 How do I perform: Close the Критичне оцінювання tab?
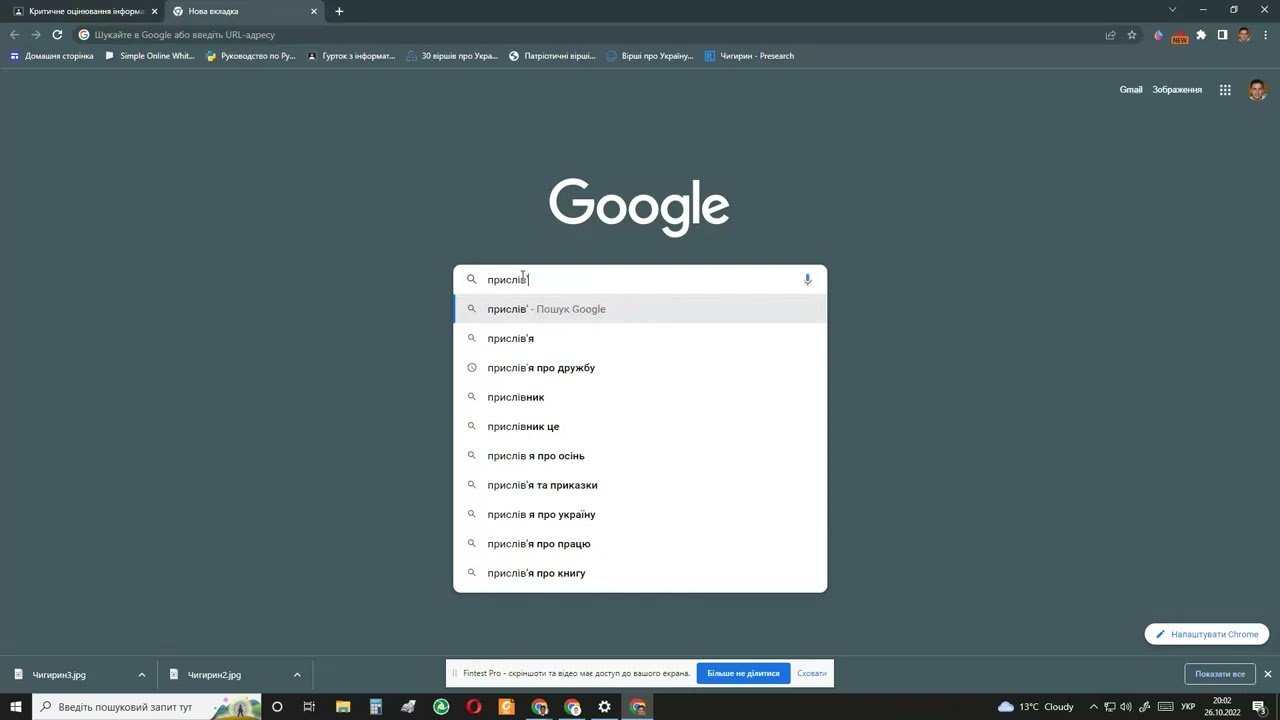(x=154, y=11)
